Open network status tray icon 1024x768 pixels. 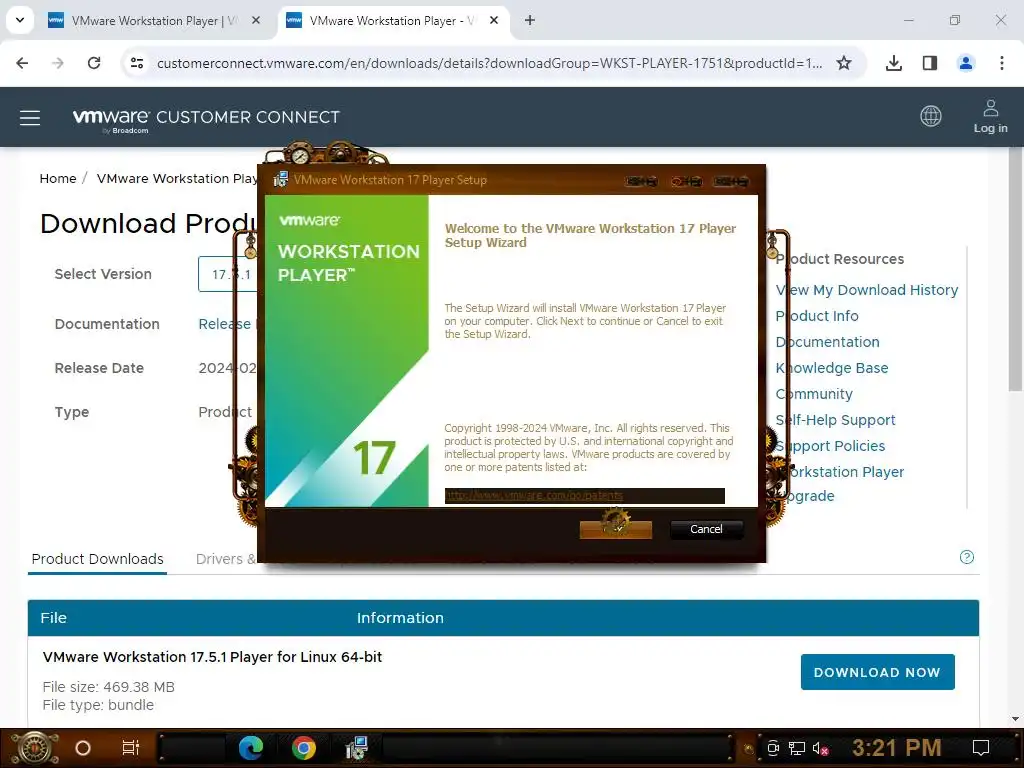(x=797, y=748)
